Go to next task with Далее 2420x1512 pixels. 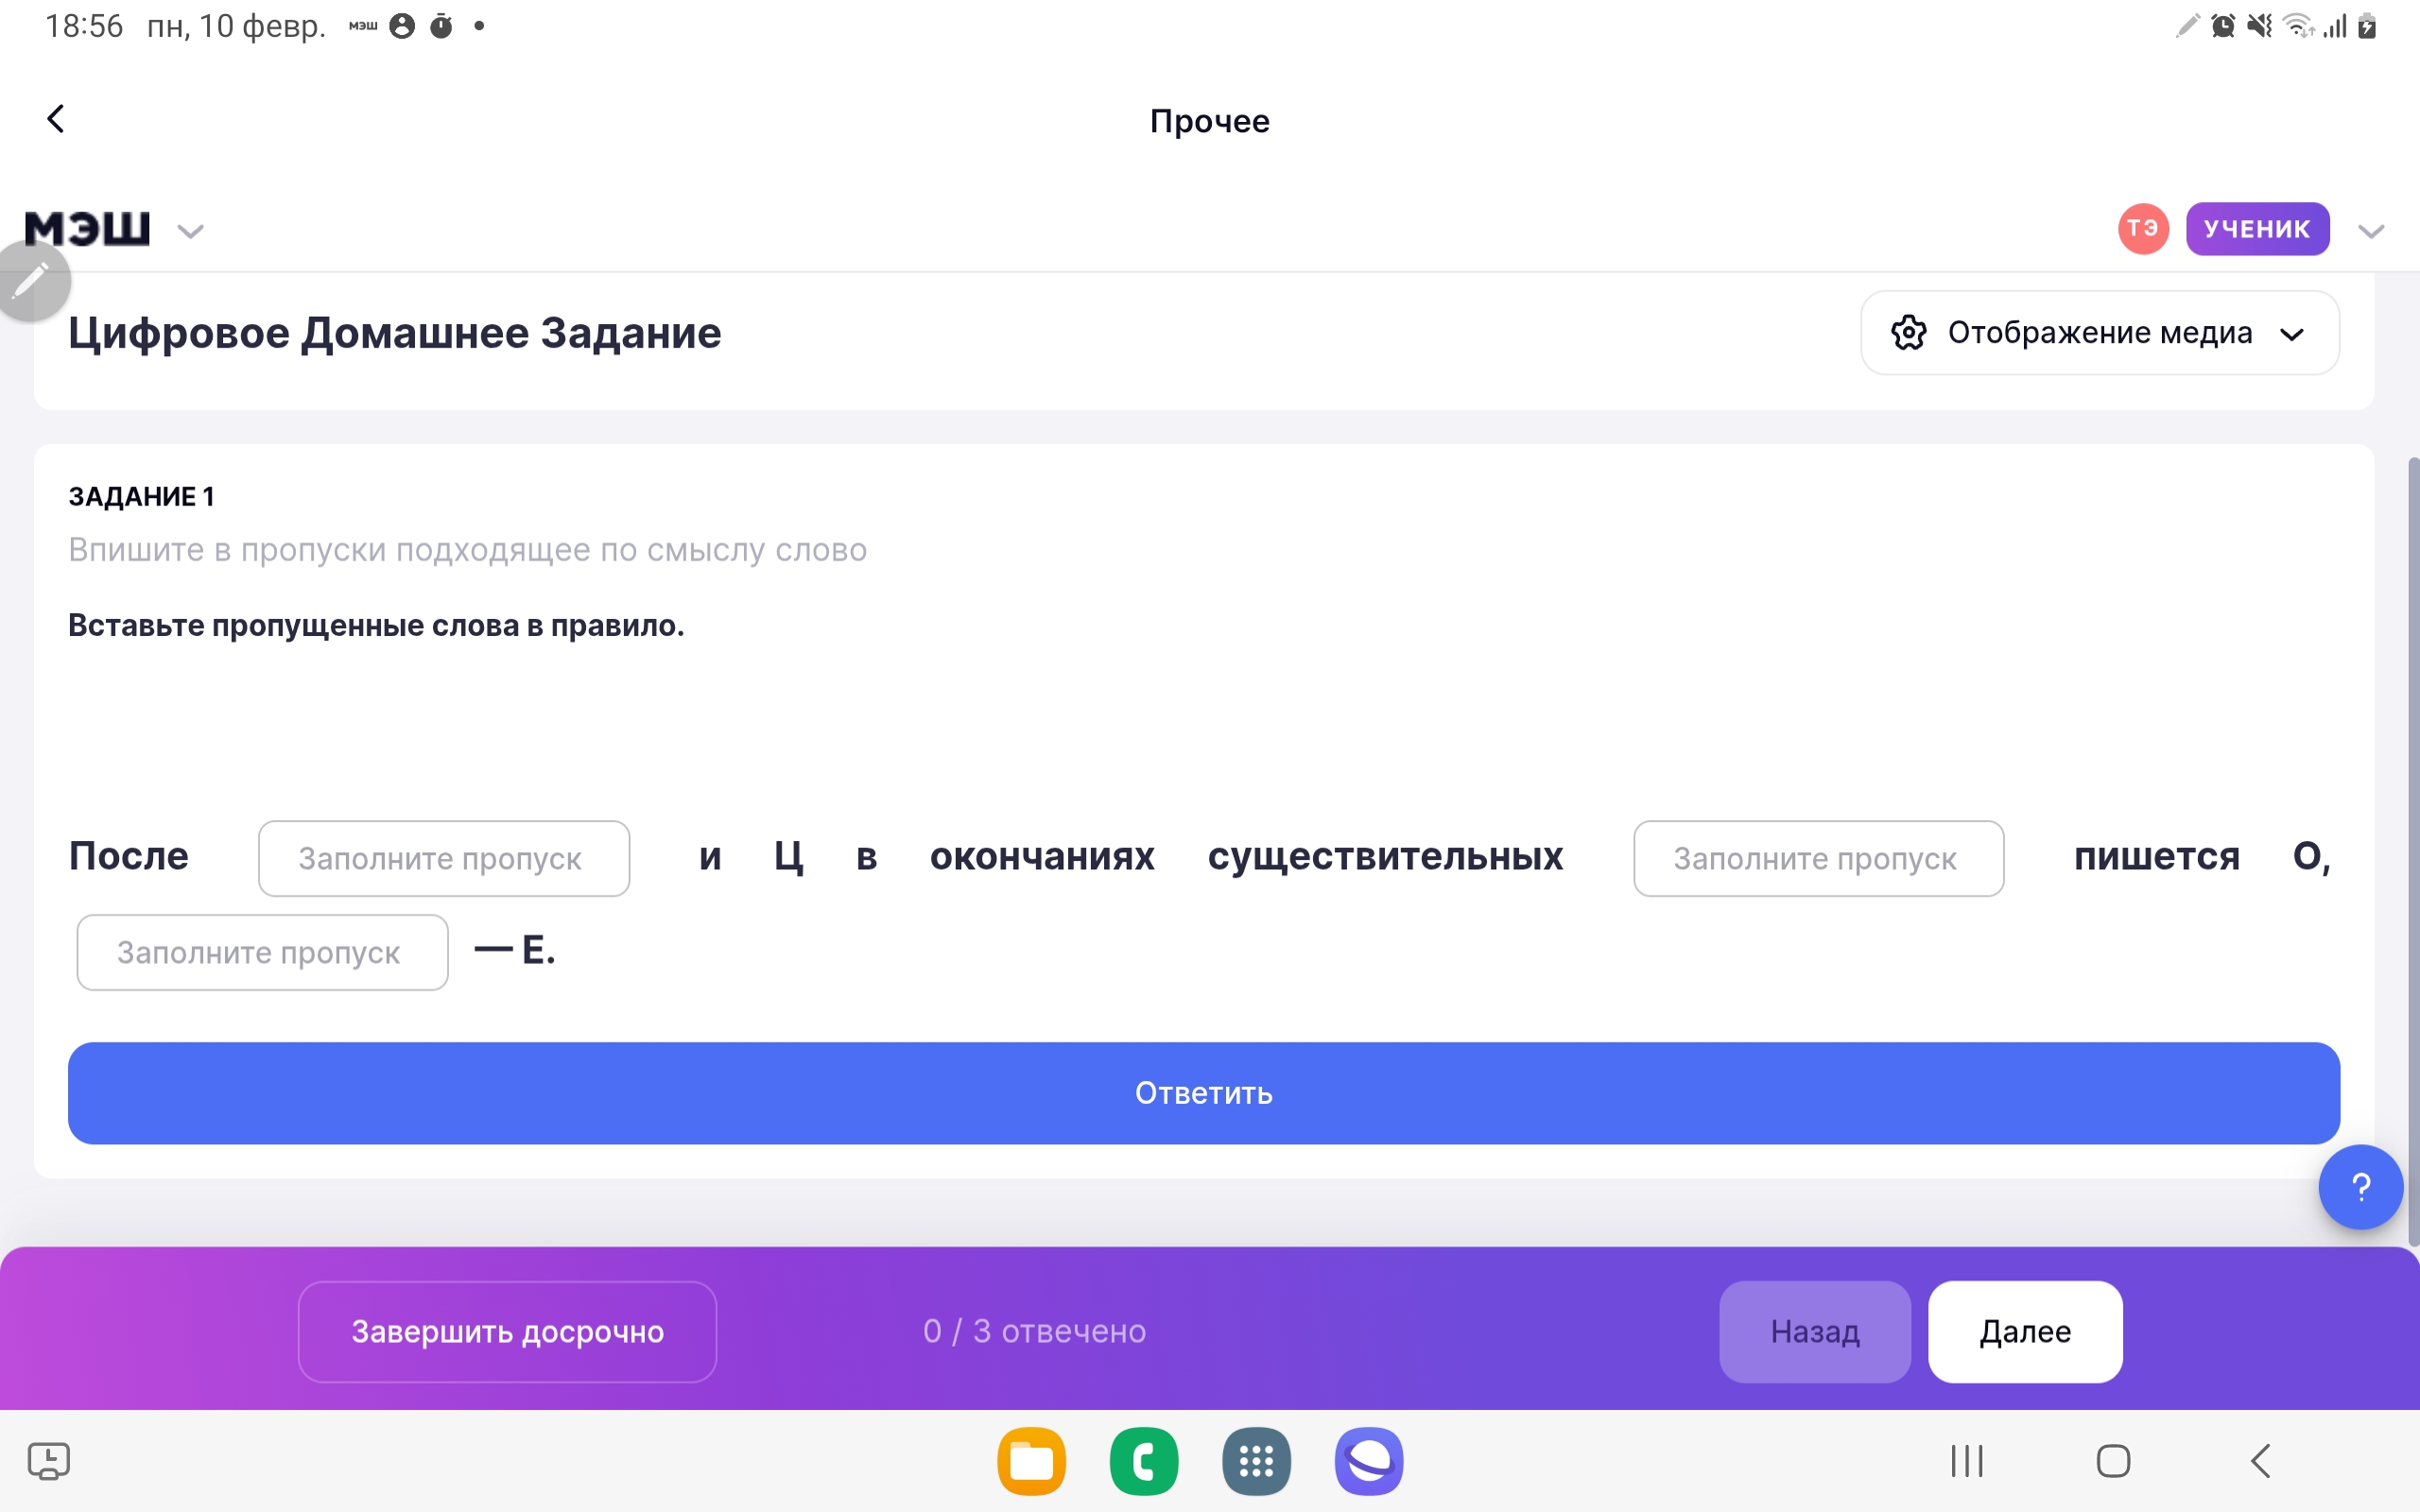[2024, 1332]
